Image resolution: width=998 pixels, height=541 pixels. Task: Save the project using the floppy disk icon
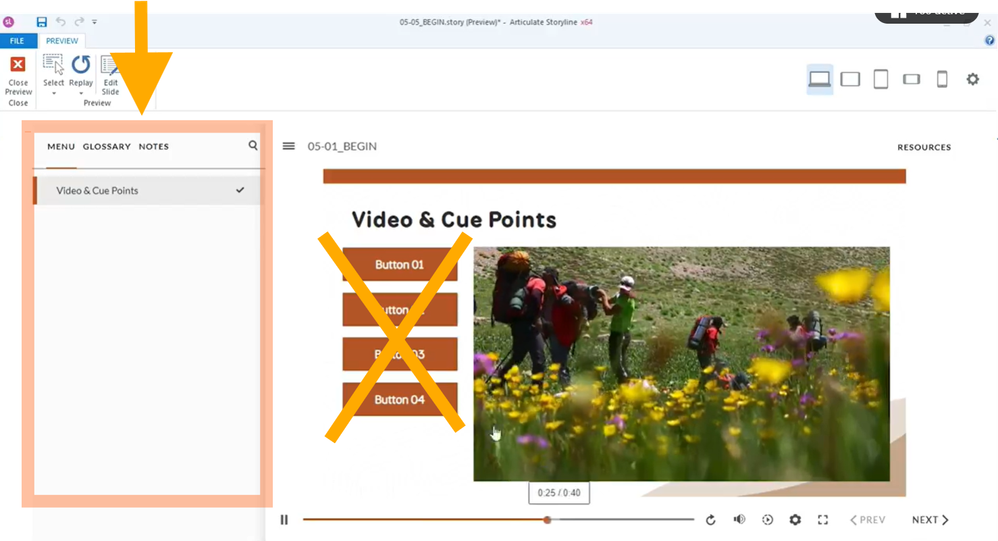pos(41,21)
